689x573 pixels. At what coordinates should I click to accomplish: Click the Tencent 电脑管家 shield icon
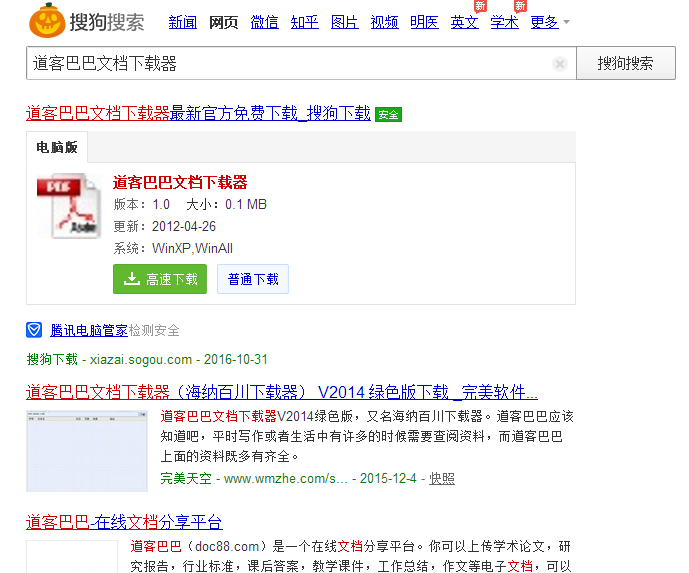[x=34, y=330]
